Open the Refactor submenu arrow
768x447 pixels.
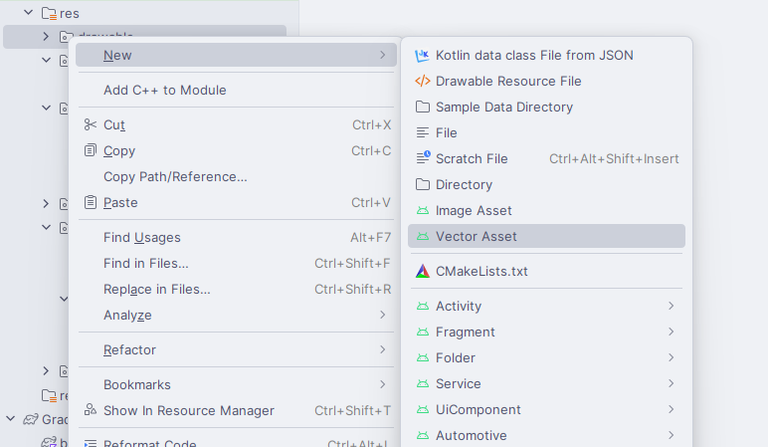click(383, 350)
